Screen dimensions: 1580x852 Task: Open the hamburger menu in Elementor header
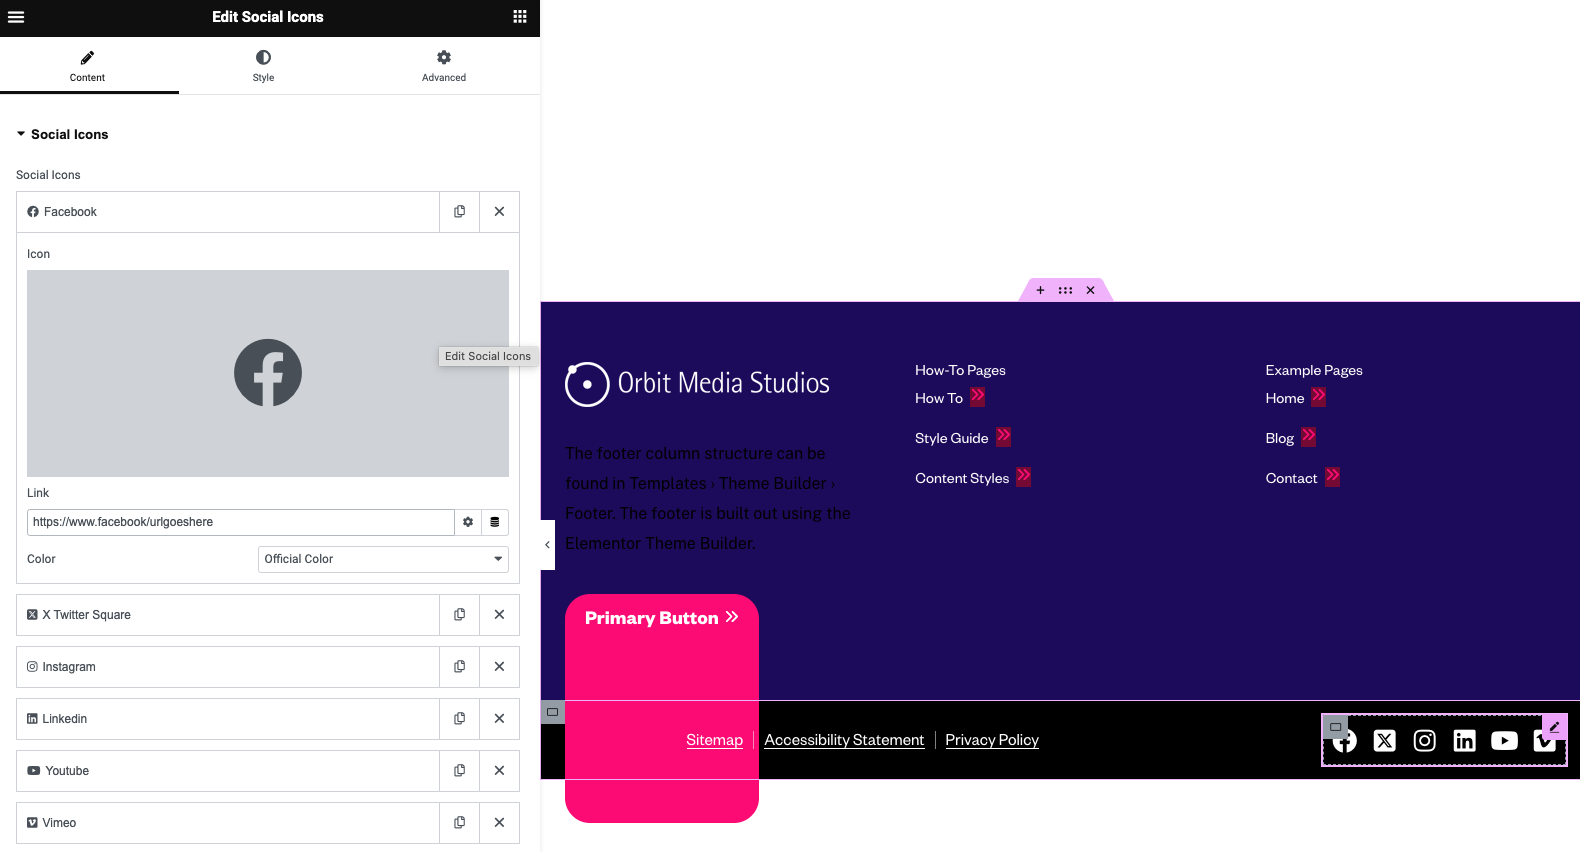click(x=16, y=17)
